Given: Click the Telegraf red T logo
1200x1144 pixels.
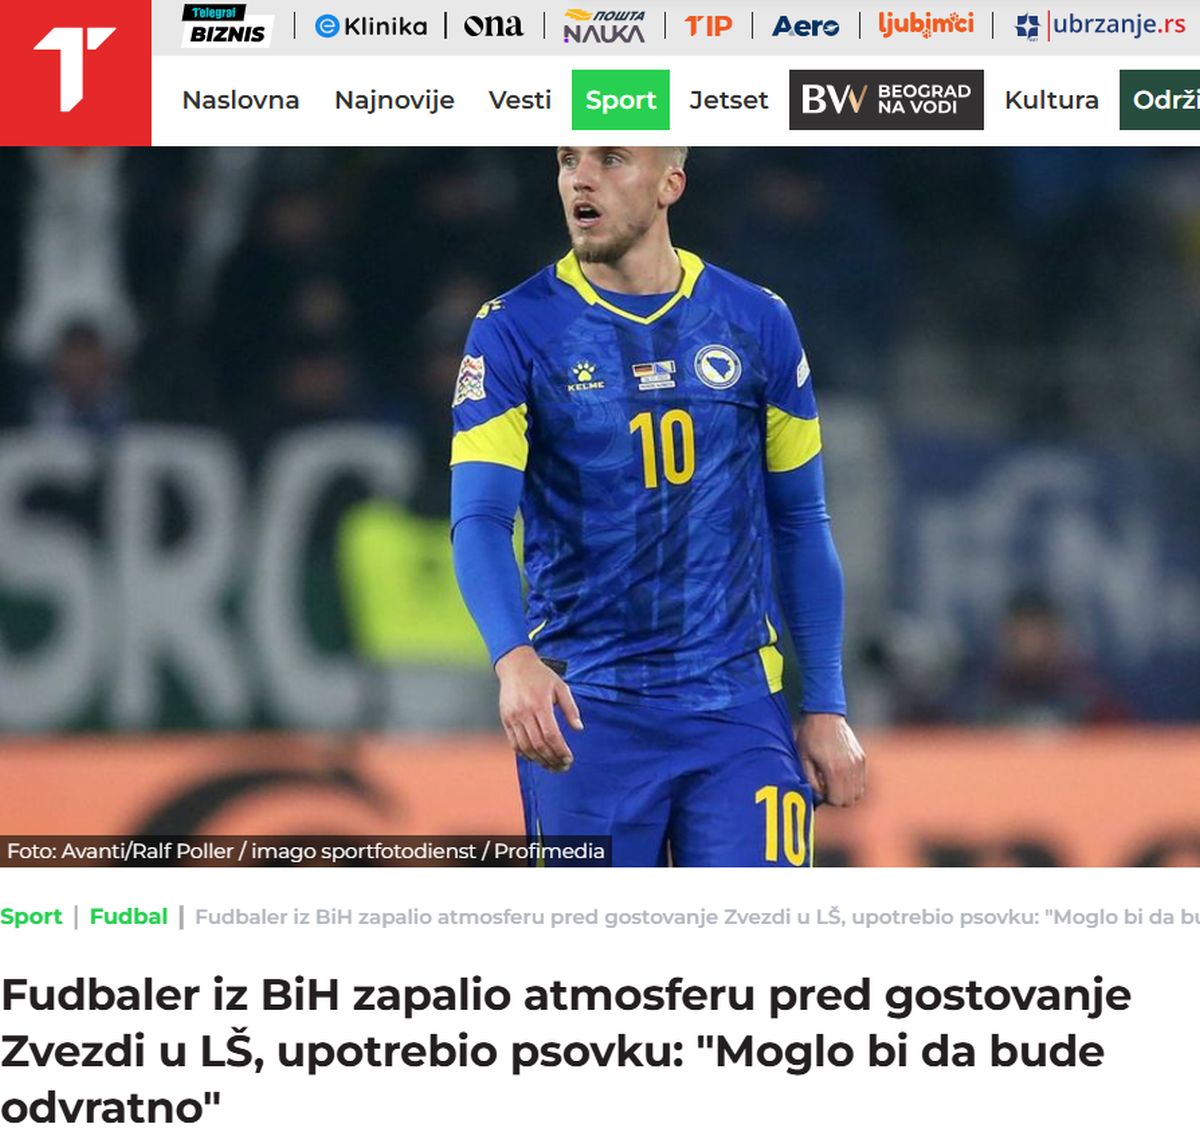Looking at the screenshot, I should (x=75, y=73).
